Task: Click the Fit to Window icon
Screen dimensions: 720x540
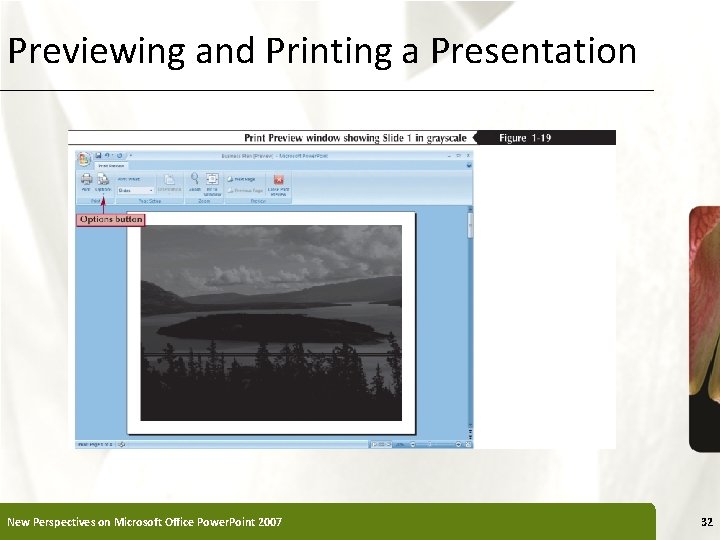Action: 212,179
